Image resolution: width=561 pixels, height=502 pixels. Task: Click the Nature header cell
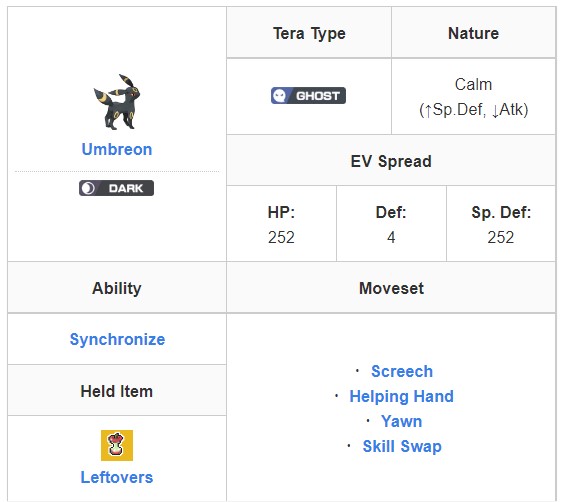pyautogui.click(x=473, y=33)
